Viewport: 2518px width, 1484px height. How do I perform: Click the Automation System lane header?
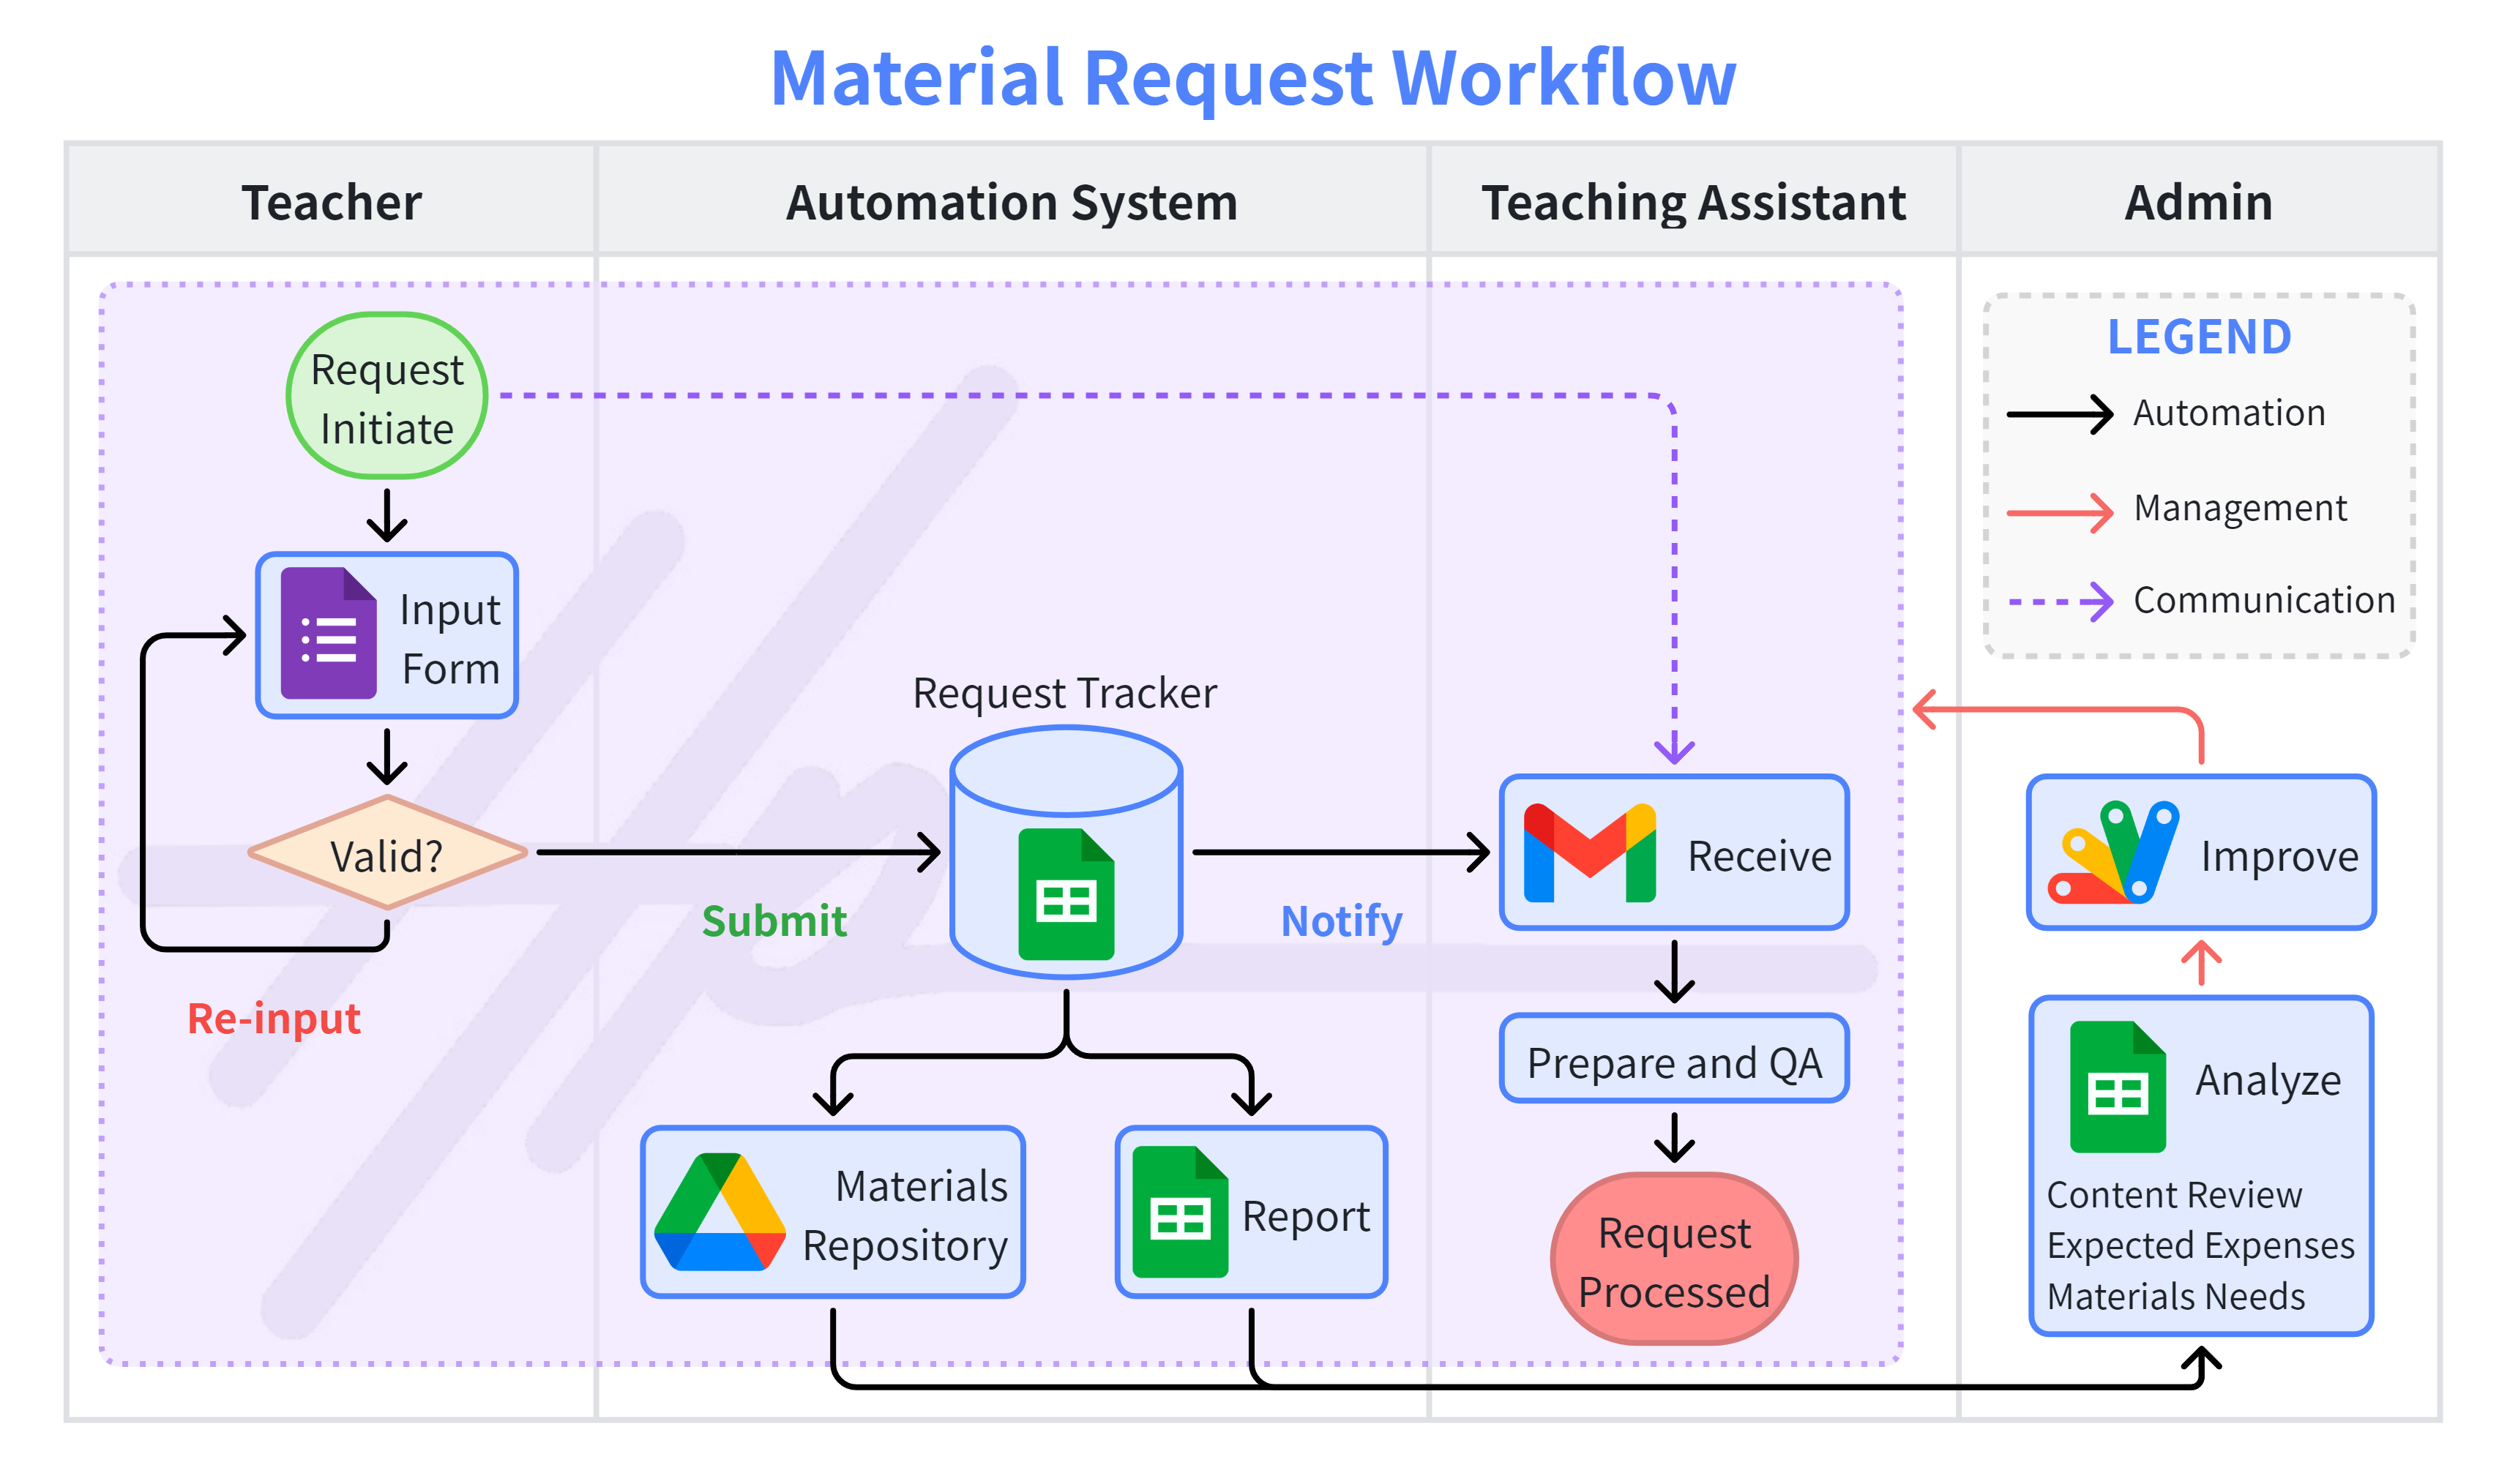coord(1011,202)
